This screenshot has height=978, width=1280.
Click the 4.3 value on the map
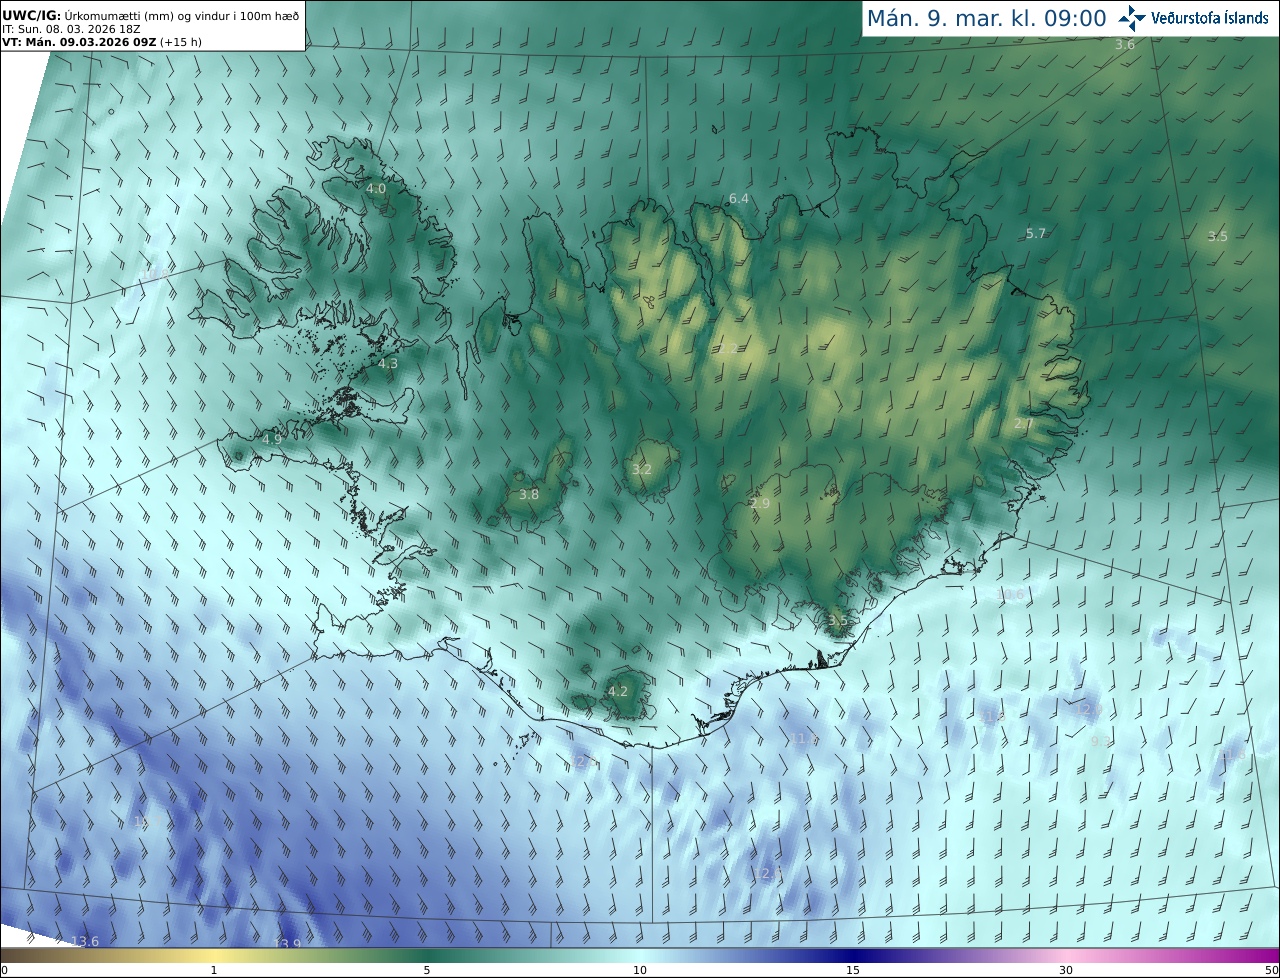click(388, 364)
